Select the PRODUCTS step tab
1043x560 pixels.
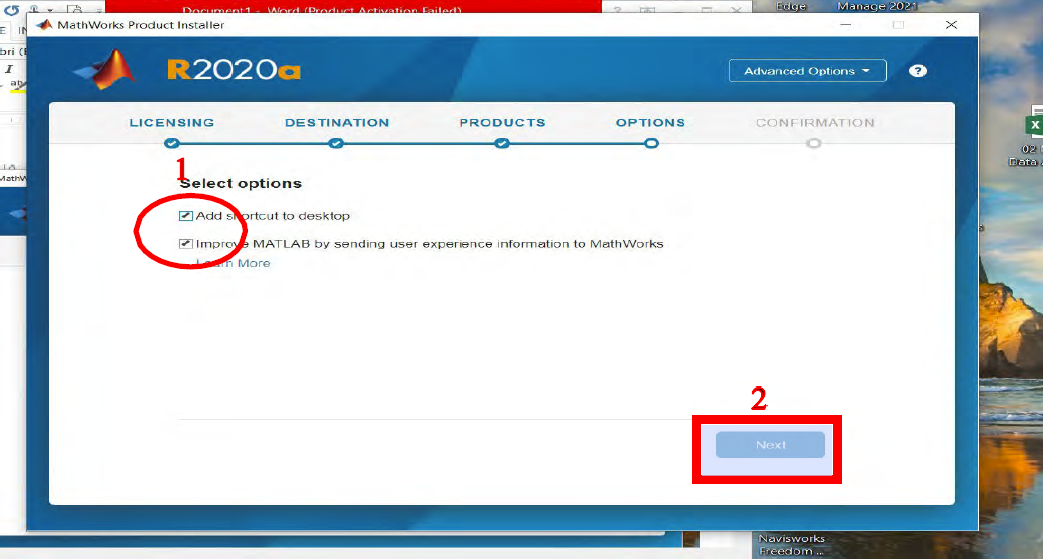point(502,123)
